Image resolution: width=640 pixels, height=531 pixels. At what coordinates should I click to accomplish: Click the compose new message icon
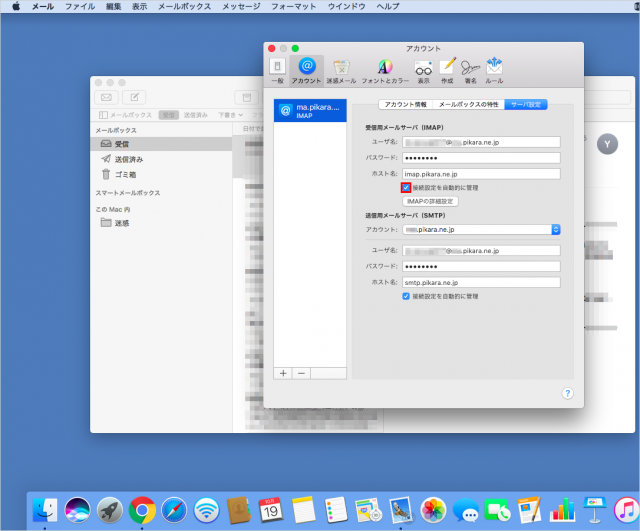pyautogui.click(x=134, y=97)
